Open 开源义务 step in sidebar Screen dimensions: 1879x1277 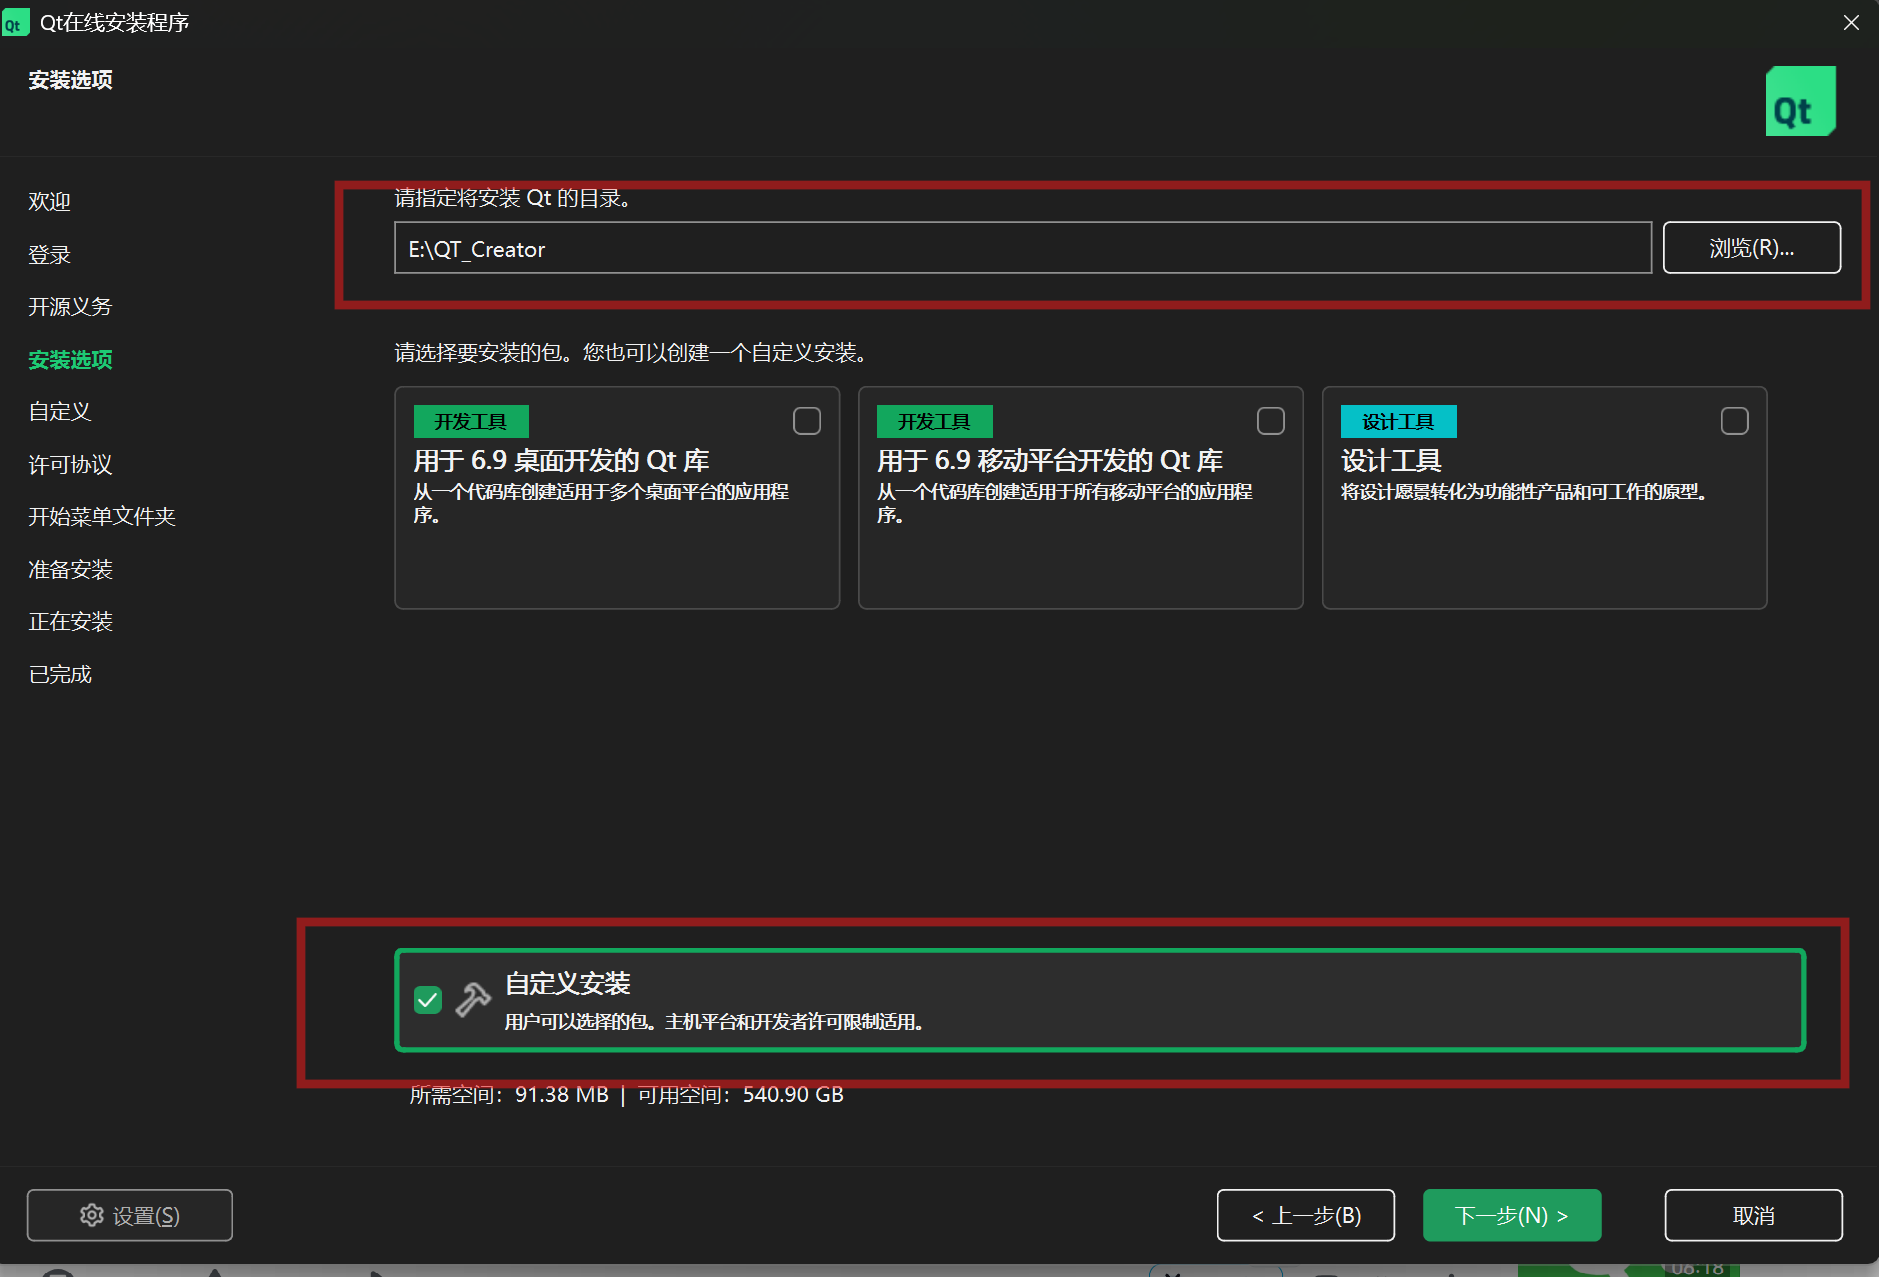point(70,306)
